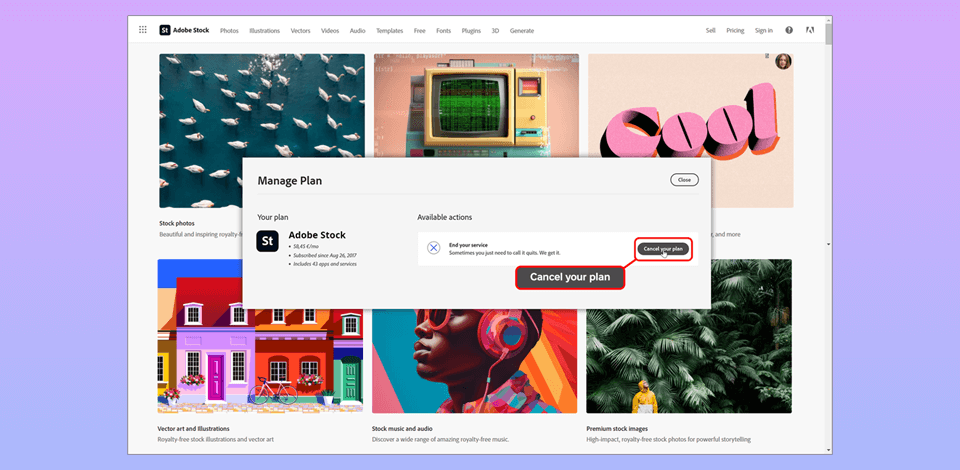
Task: Click the page vertical scrollbar thumb
Action: point(828,35)
